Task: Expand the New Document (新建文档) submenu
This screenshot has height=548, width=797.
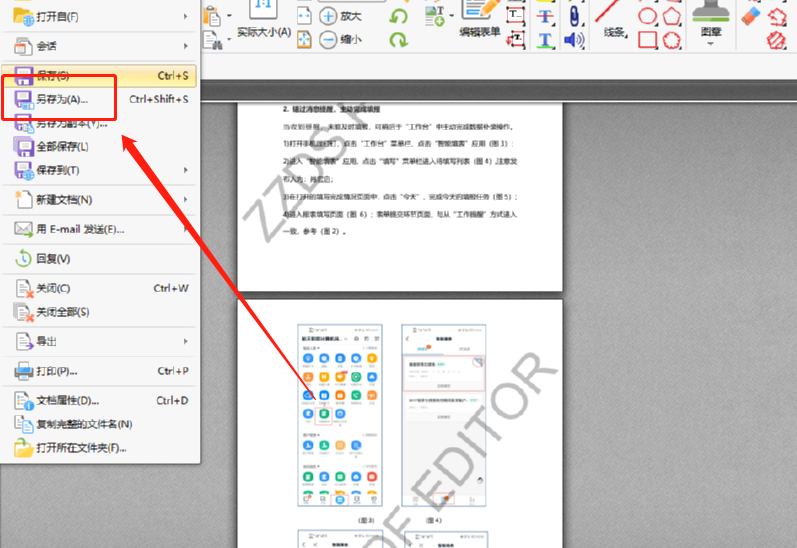Action: (100, 200)
